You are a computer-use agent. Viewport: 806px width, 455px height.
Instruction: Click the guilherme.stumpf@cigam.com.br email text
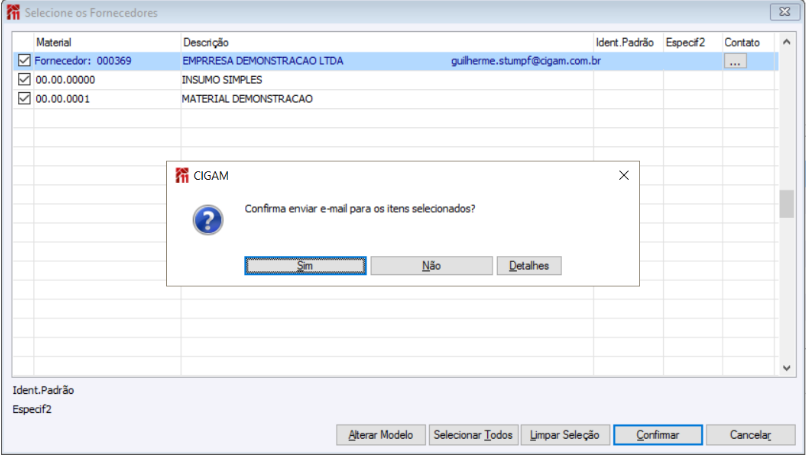[x=526, y=61]
